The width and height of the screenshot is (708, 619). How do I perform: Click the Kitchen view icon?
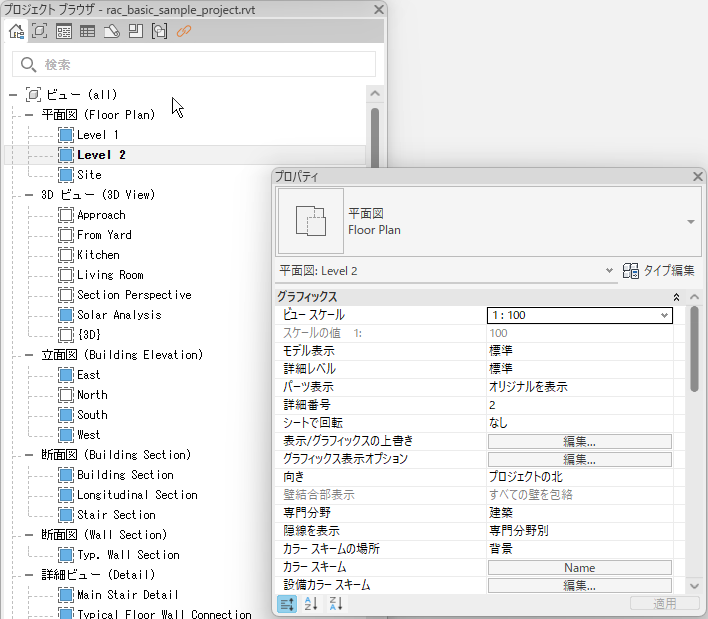(66, 255)
